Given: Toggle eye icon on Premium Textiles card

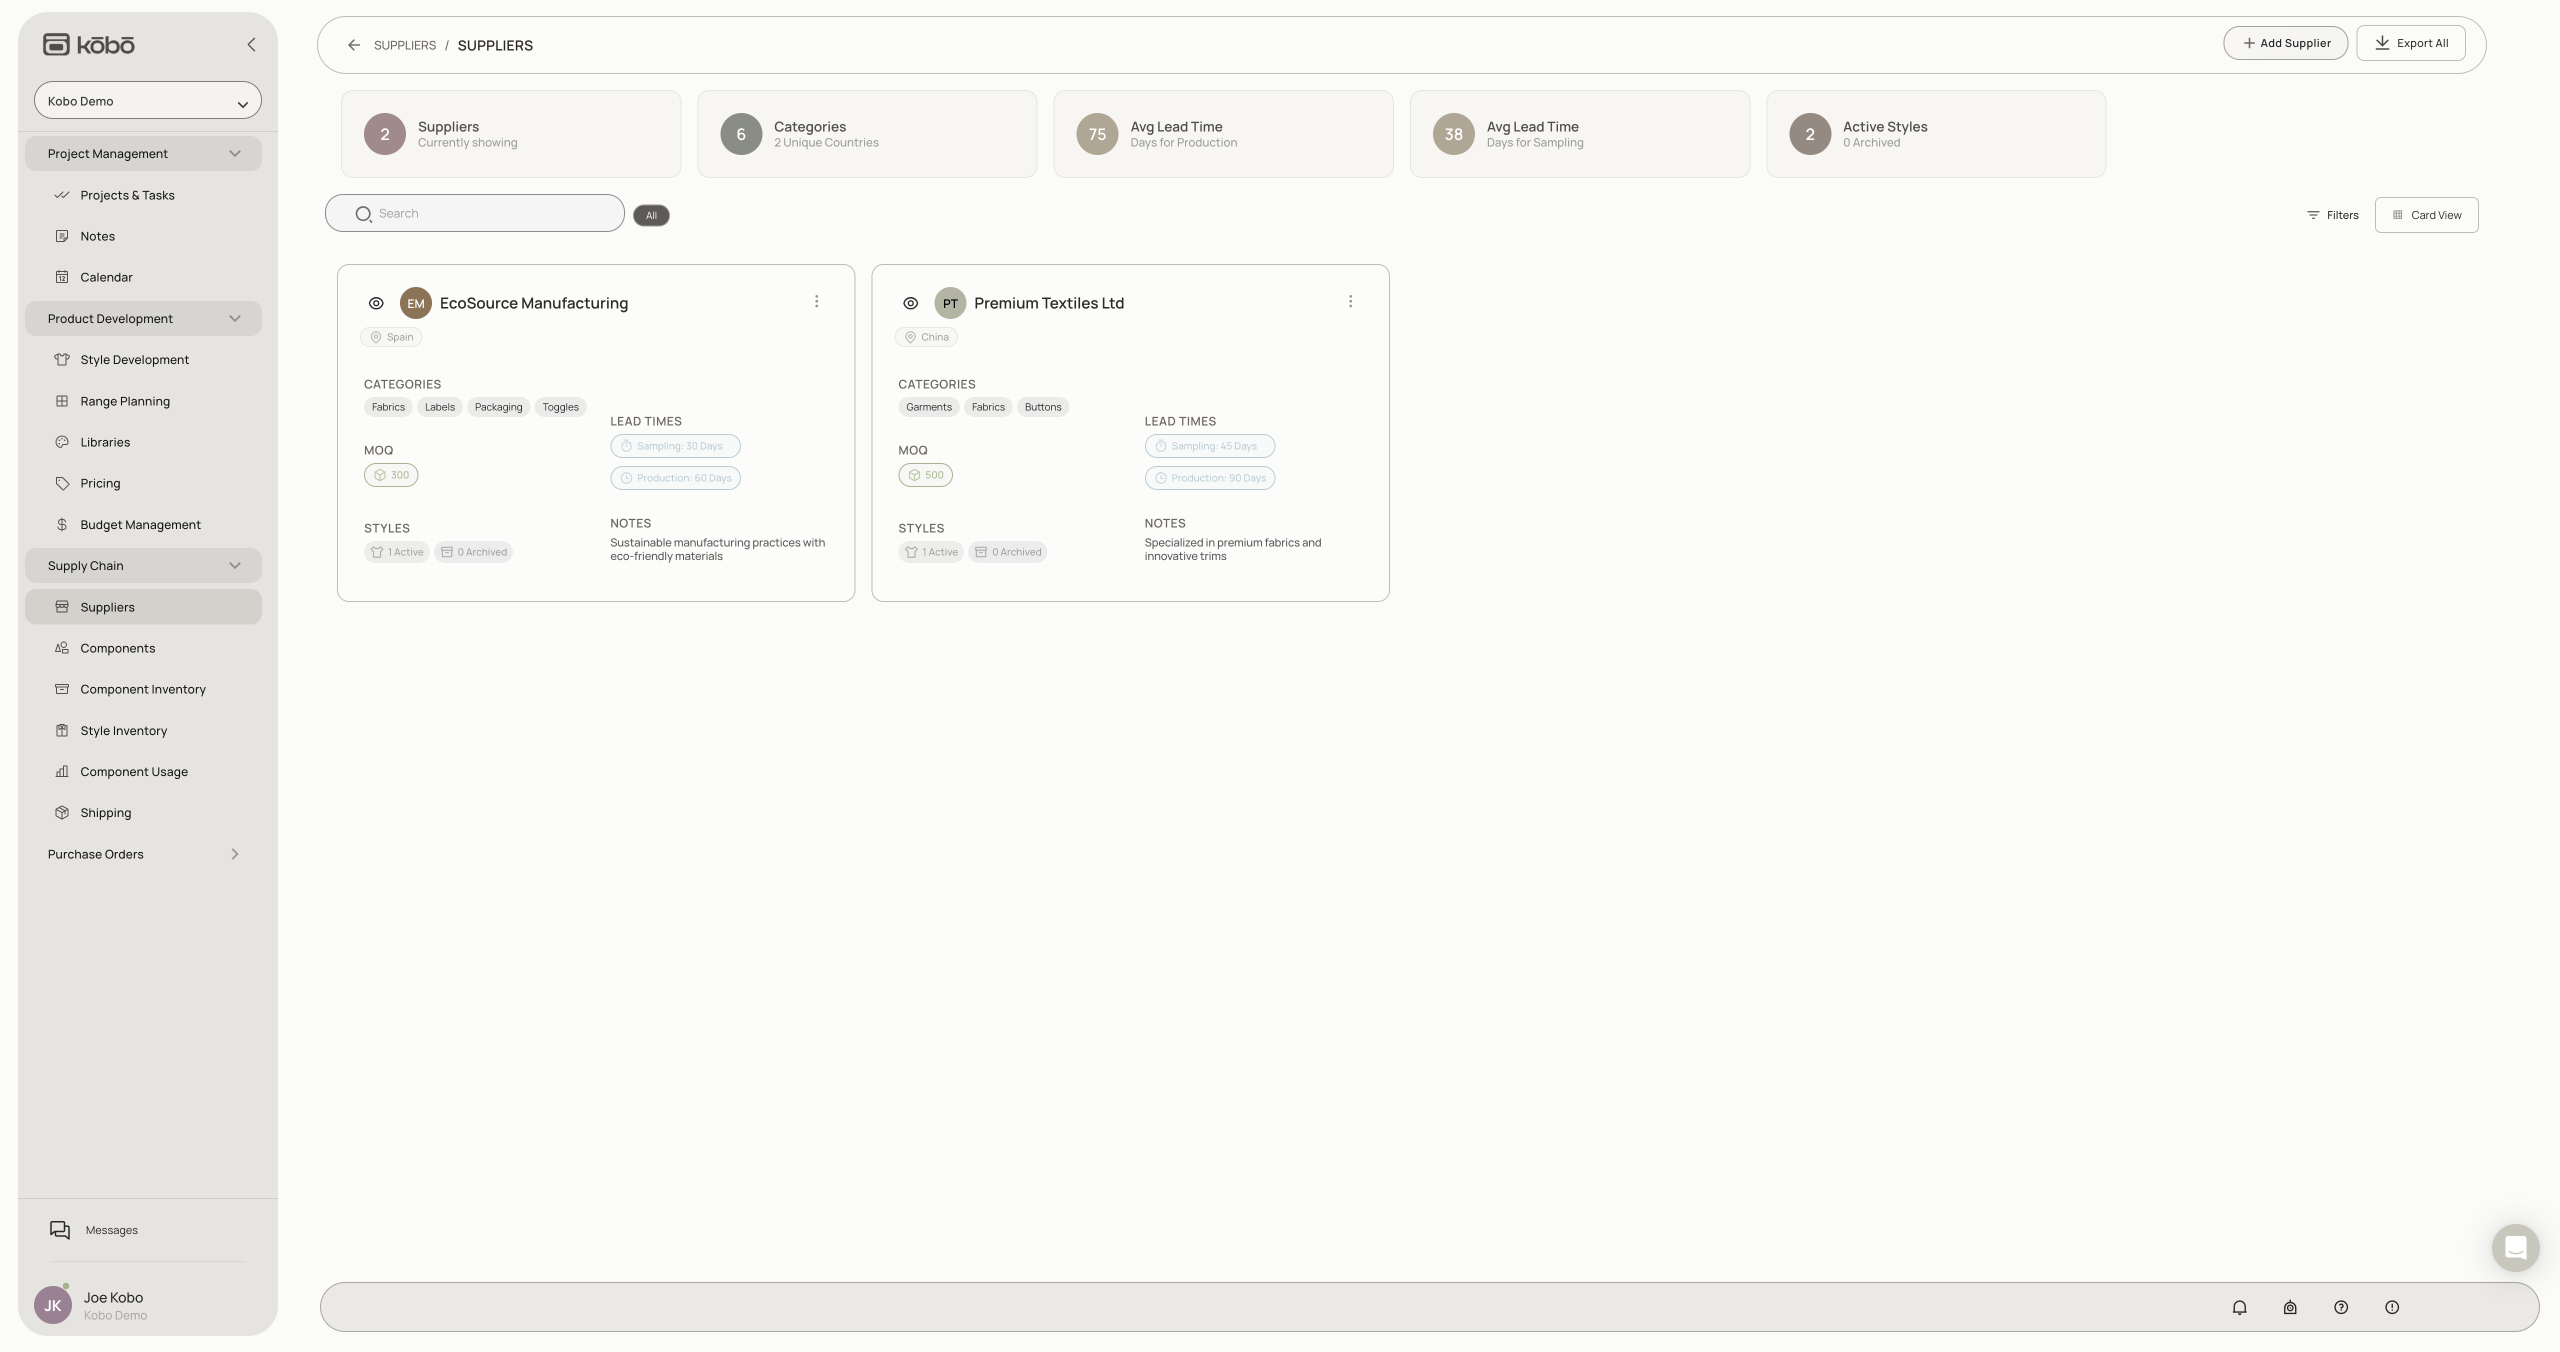Looking at the screenshot, I should point(910,303).
